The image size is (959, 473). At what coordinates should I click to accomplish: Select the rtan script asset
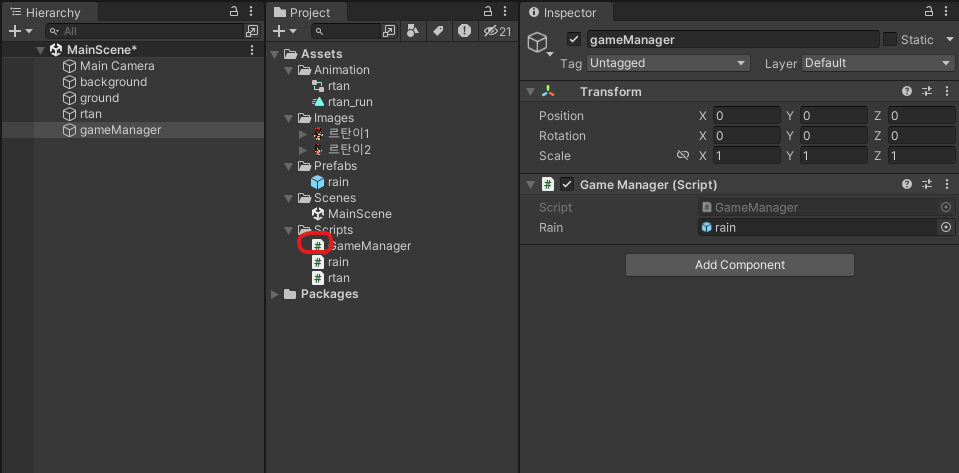tap(331, 278)
